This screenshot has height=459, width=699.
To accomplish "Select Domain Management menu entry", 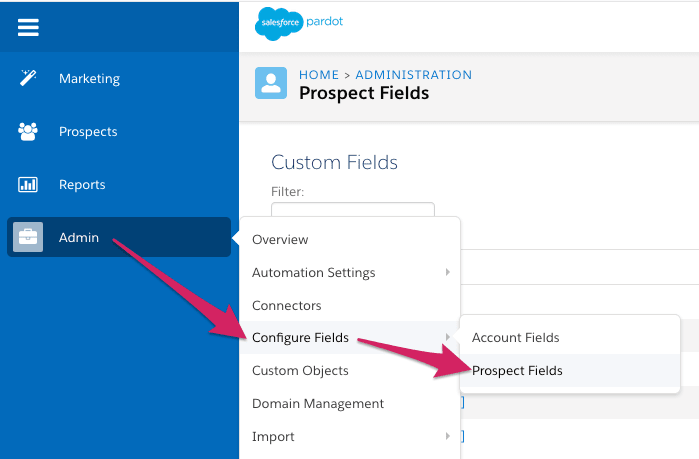I will click(x=350, y=403).
